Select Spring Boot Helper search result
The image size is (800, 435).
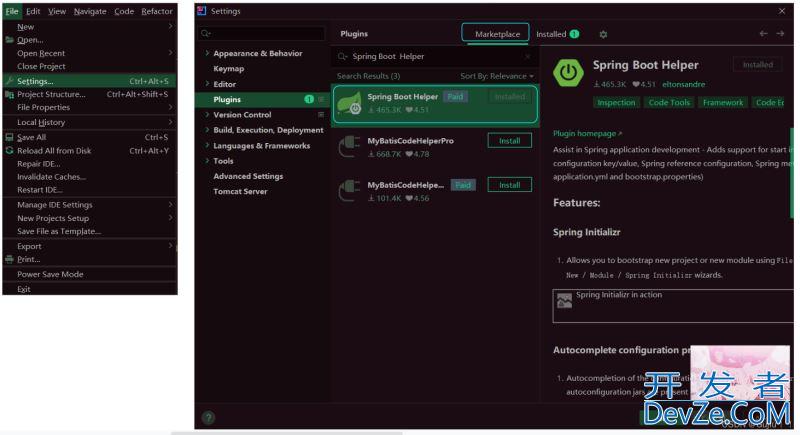435,104
